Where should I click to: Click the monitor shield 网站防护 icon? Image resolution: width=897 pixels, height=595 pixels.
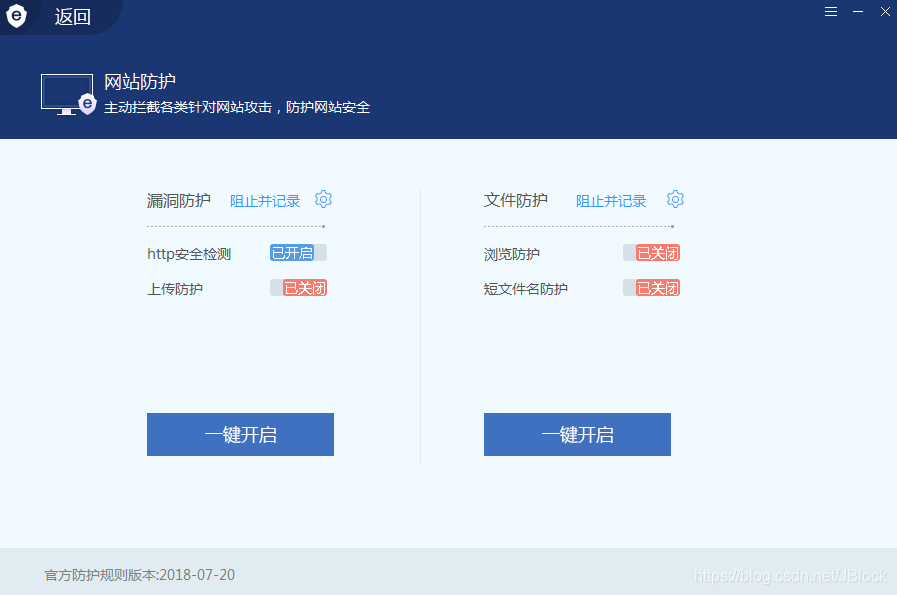point(68,94)
